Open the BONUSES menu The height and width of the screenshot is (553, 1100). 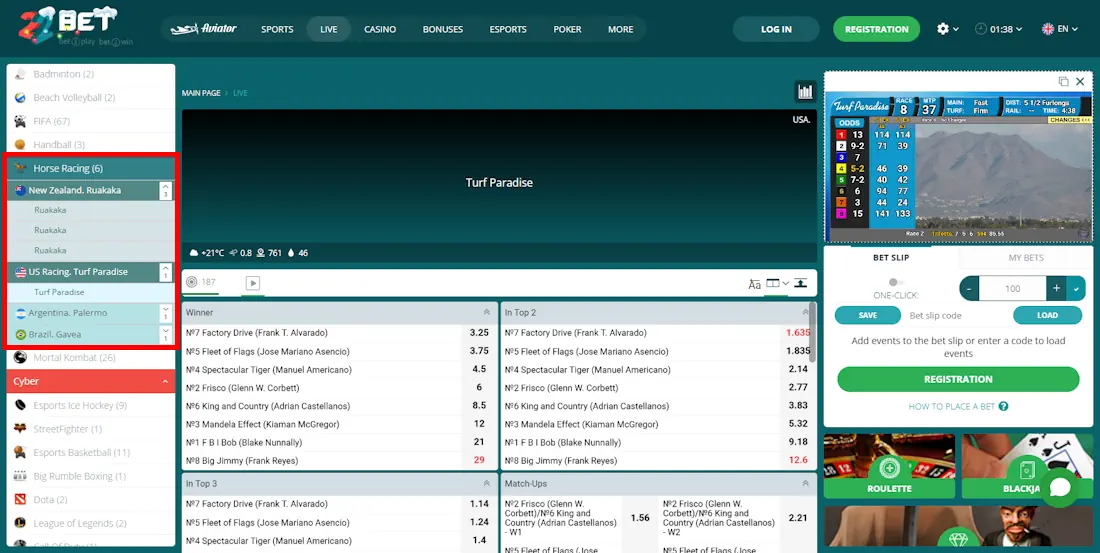443,29
